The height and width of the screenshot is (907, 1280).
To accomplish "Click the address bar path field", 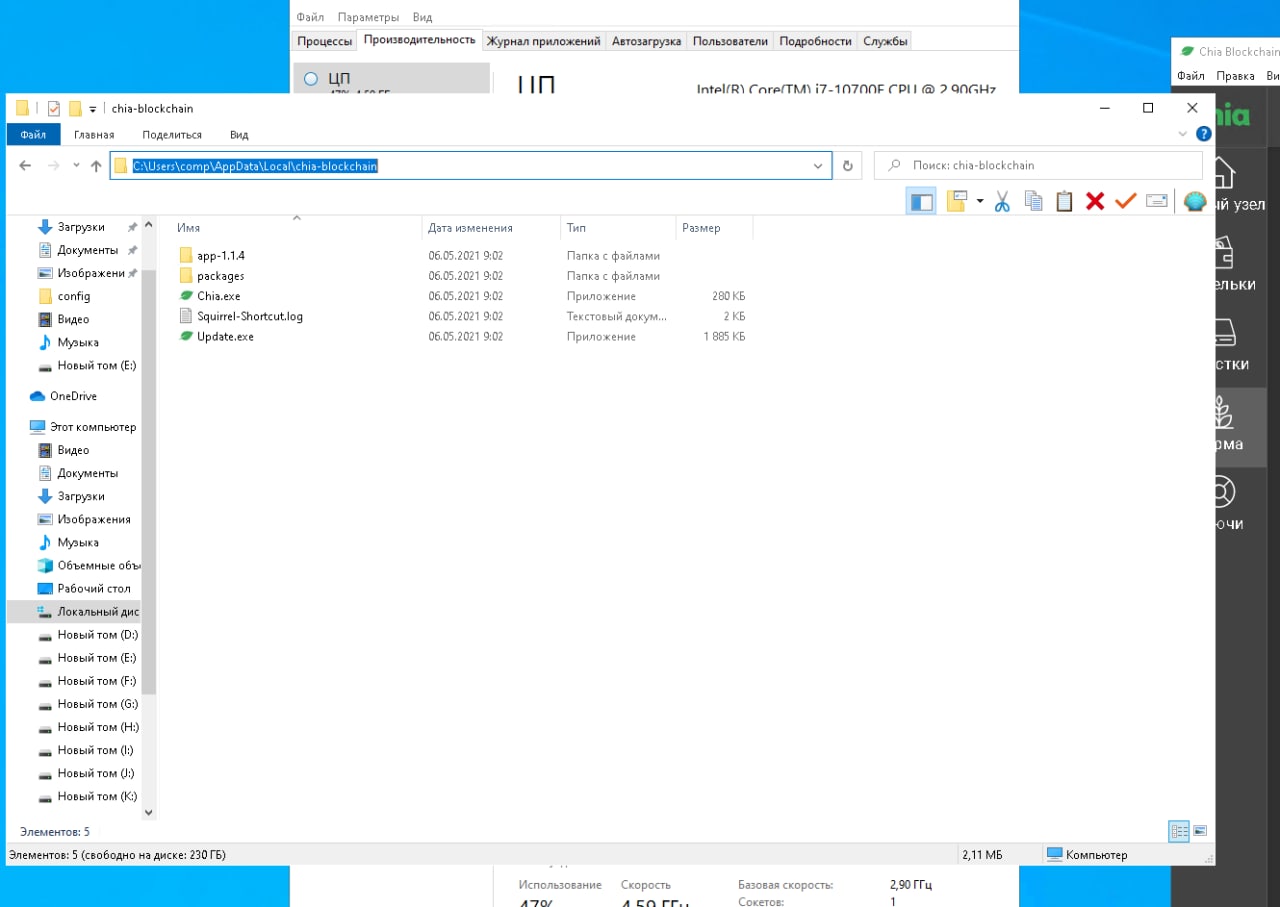I will pos(471,166).
